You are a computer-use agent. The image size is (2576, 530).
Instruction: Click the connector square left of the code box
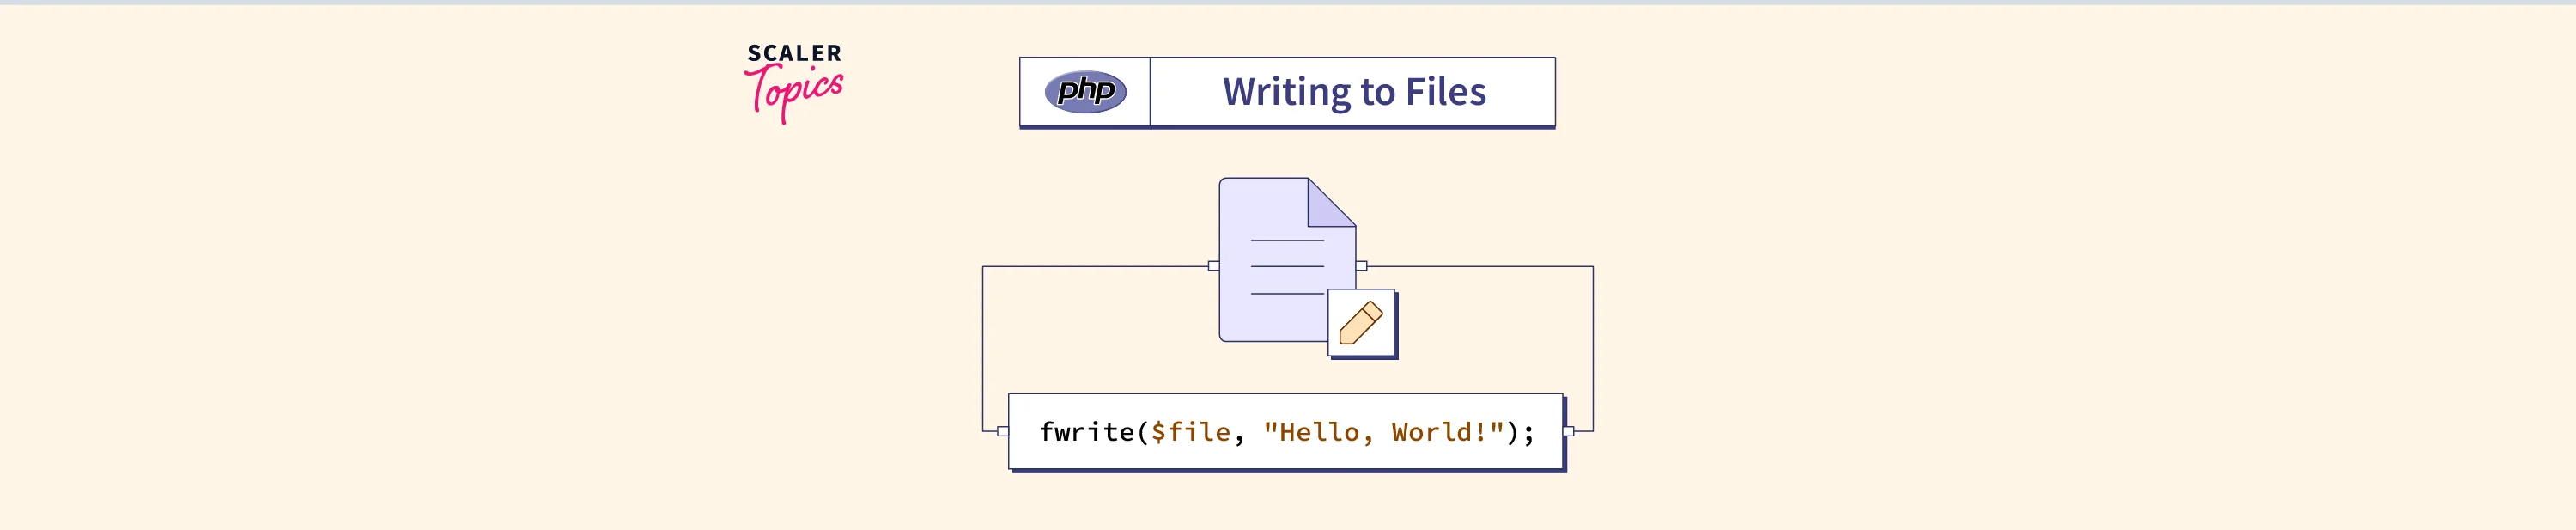coord(1002,431)
